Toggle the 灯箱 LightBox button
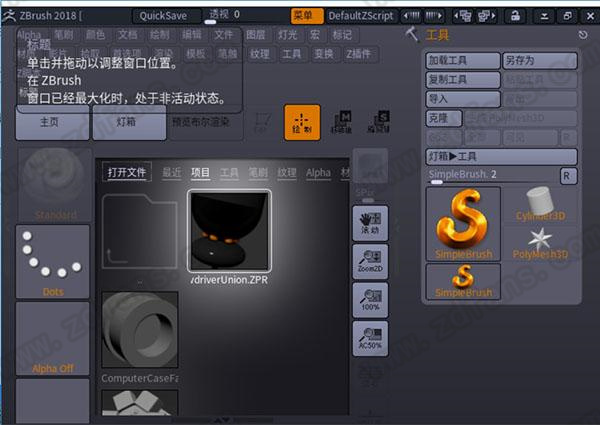Viewport: 600px width, 425px height. tap(129, 122)
